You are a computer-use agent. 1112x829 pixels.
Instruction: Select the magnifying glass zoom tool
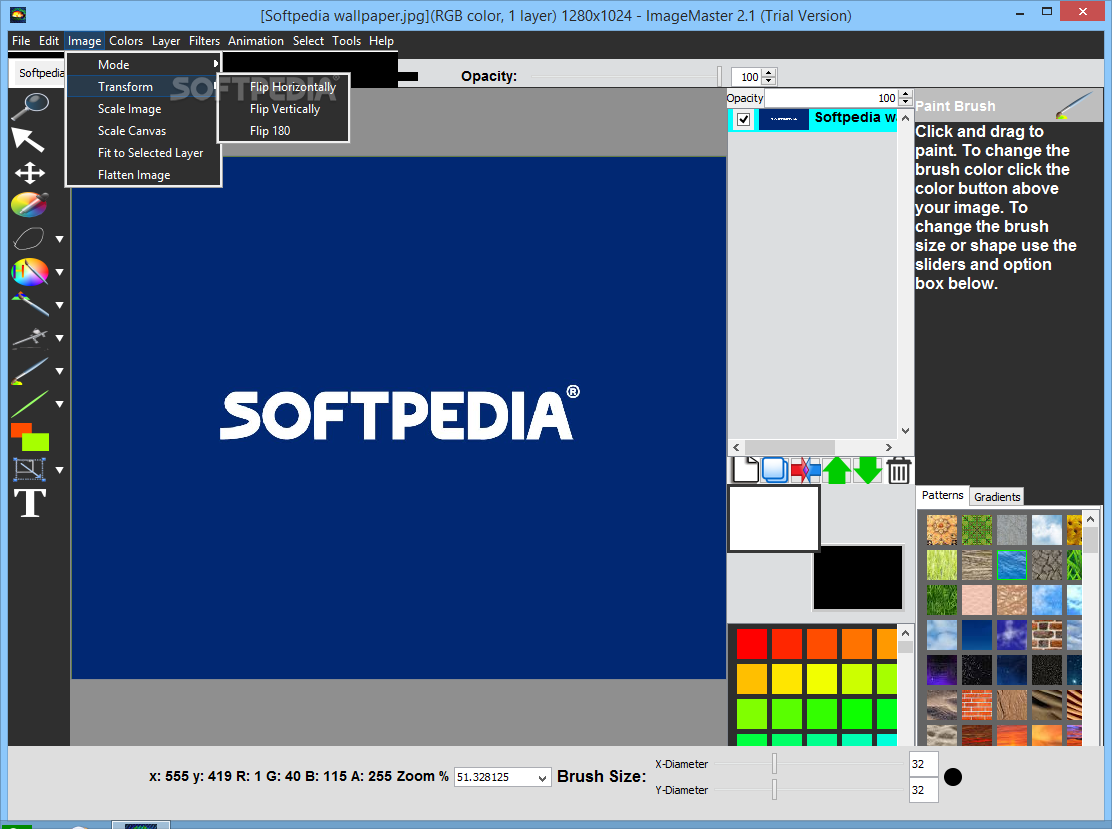(x=30, y=106)
